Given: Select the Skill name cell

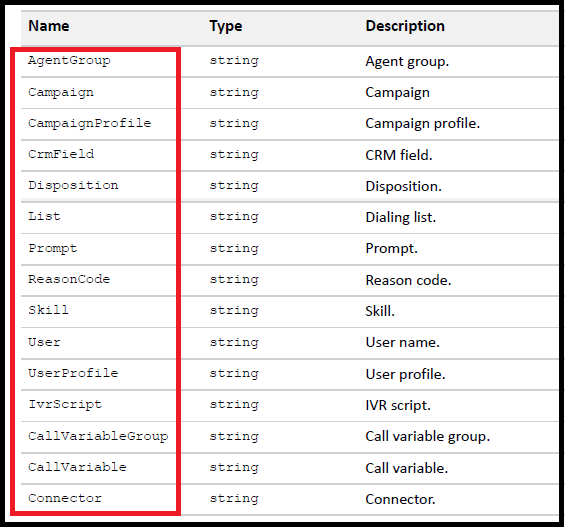Looking at the screenshot, I should coord(48,310).
